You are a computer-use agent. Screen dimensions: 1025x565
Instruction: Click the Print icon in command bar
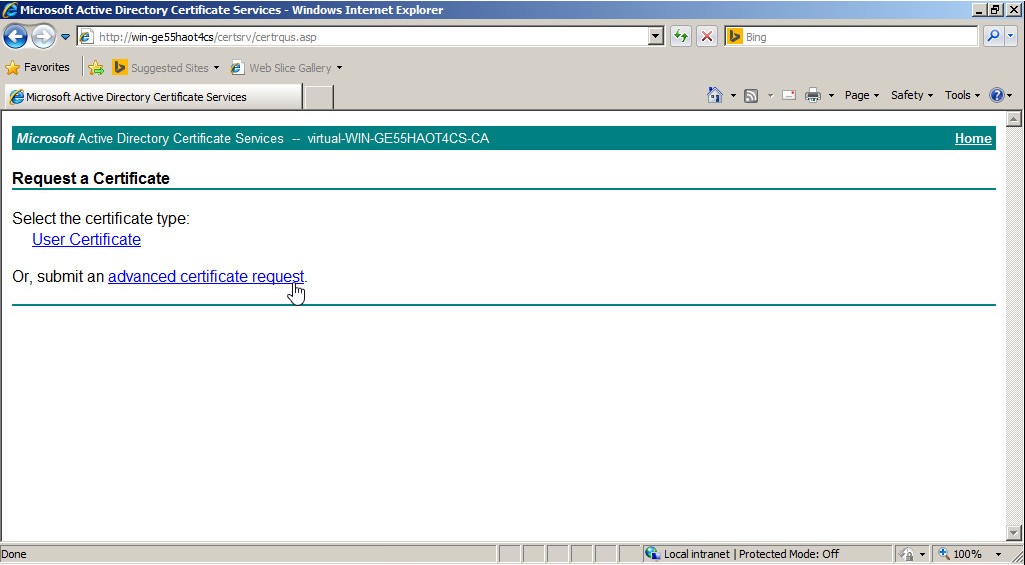point(813,96)
